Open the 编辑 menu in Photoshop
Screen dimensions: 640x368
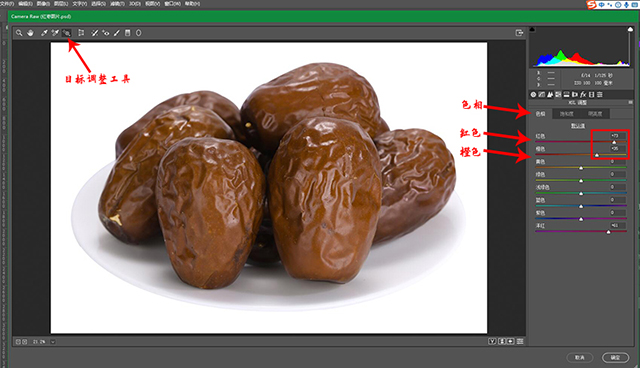pyautogui.click(x=25, y=4)
